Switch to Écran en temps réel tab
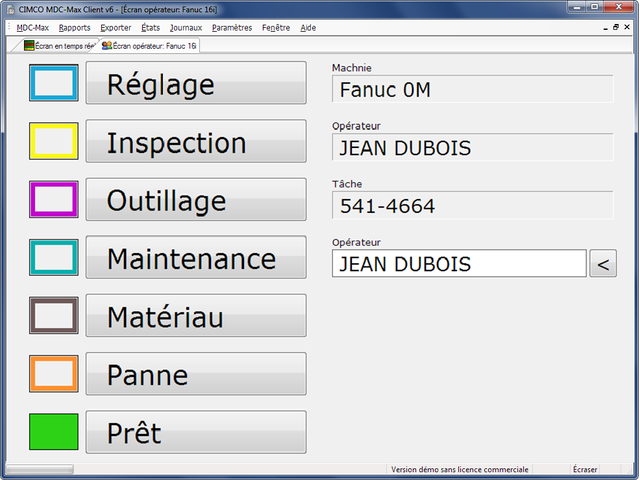This screenshot has height=480, width=640. tap(58, 46)
